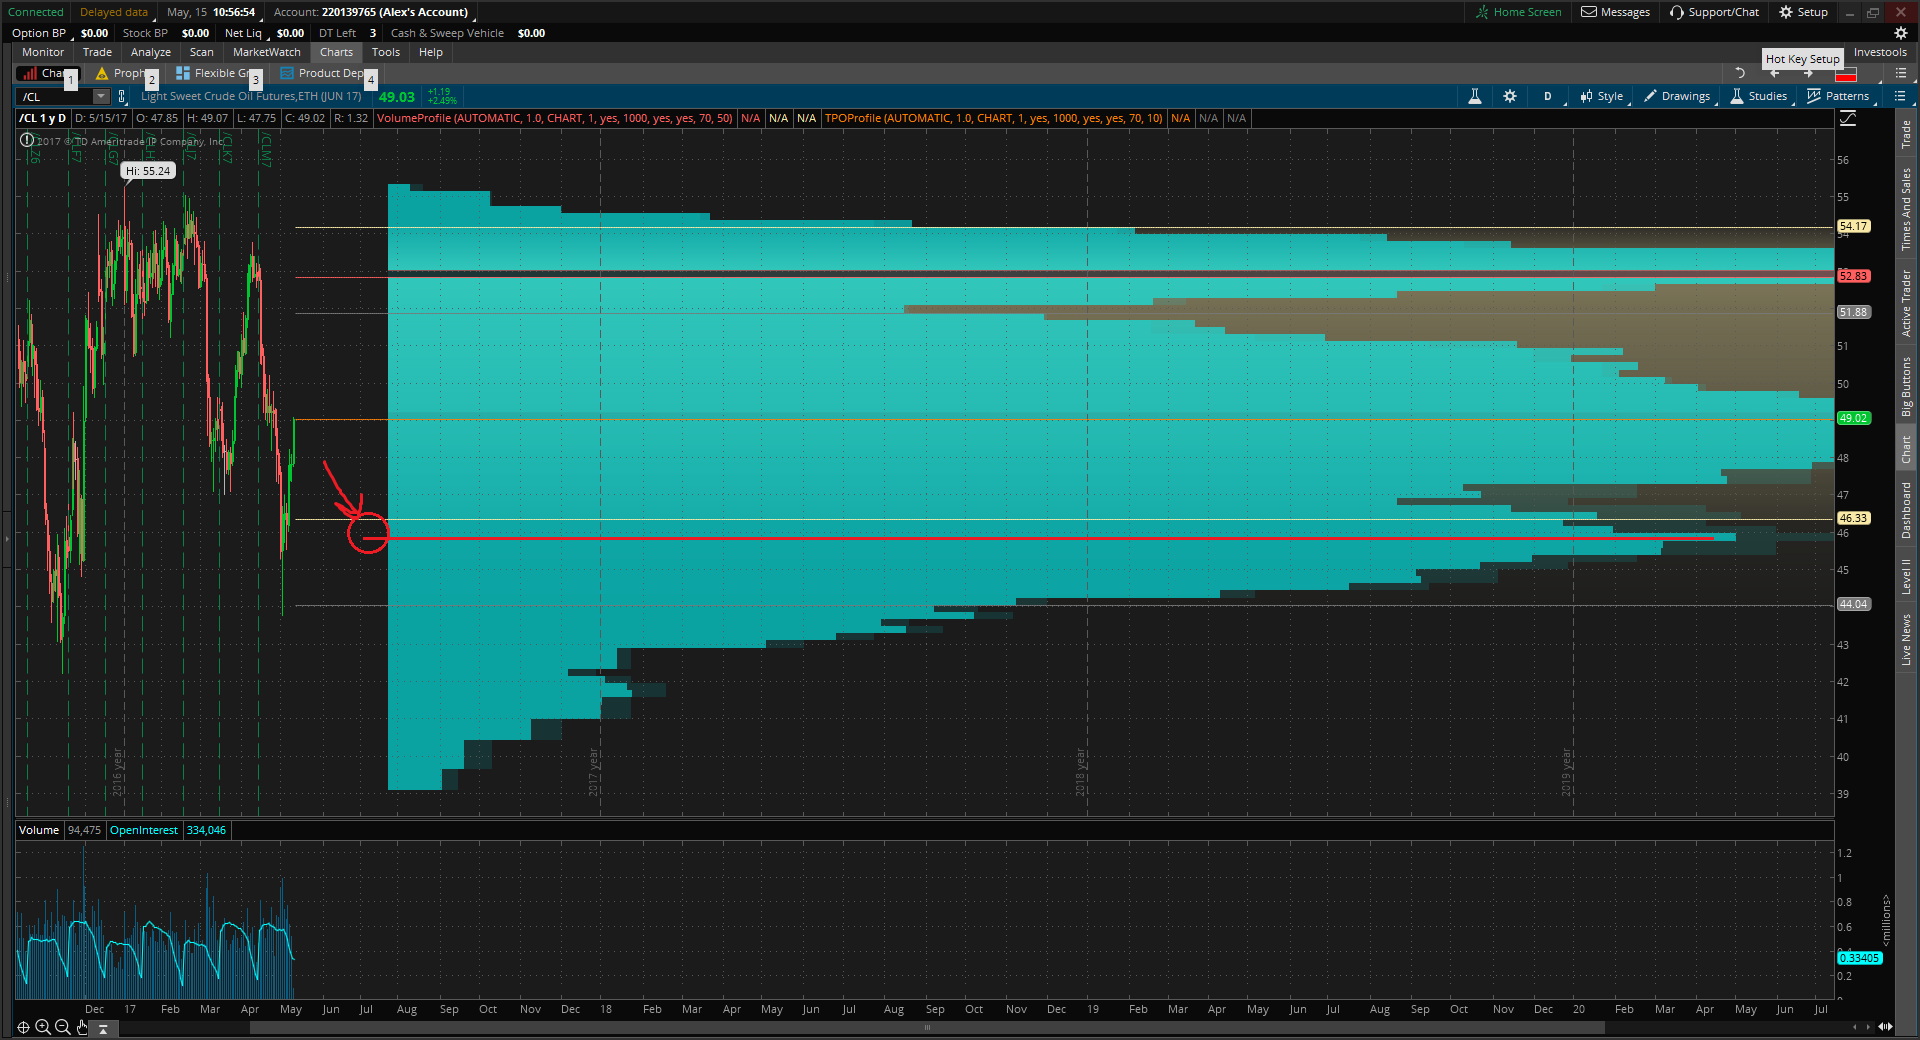Click the zoom out magnifier
The height and width of the screenshot is (1040, 1920).
click(x=63, y=1027)
